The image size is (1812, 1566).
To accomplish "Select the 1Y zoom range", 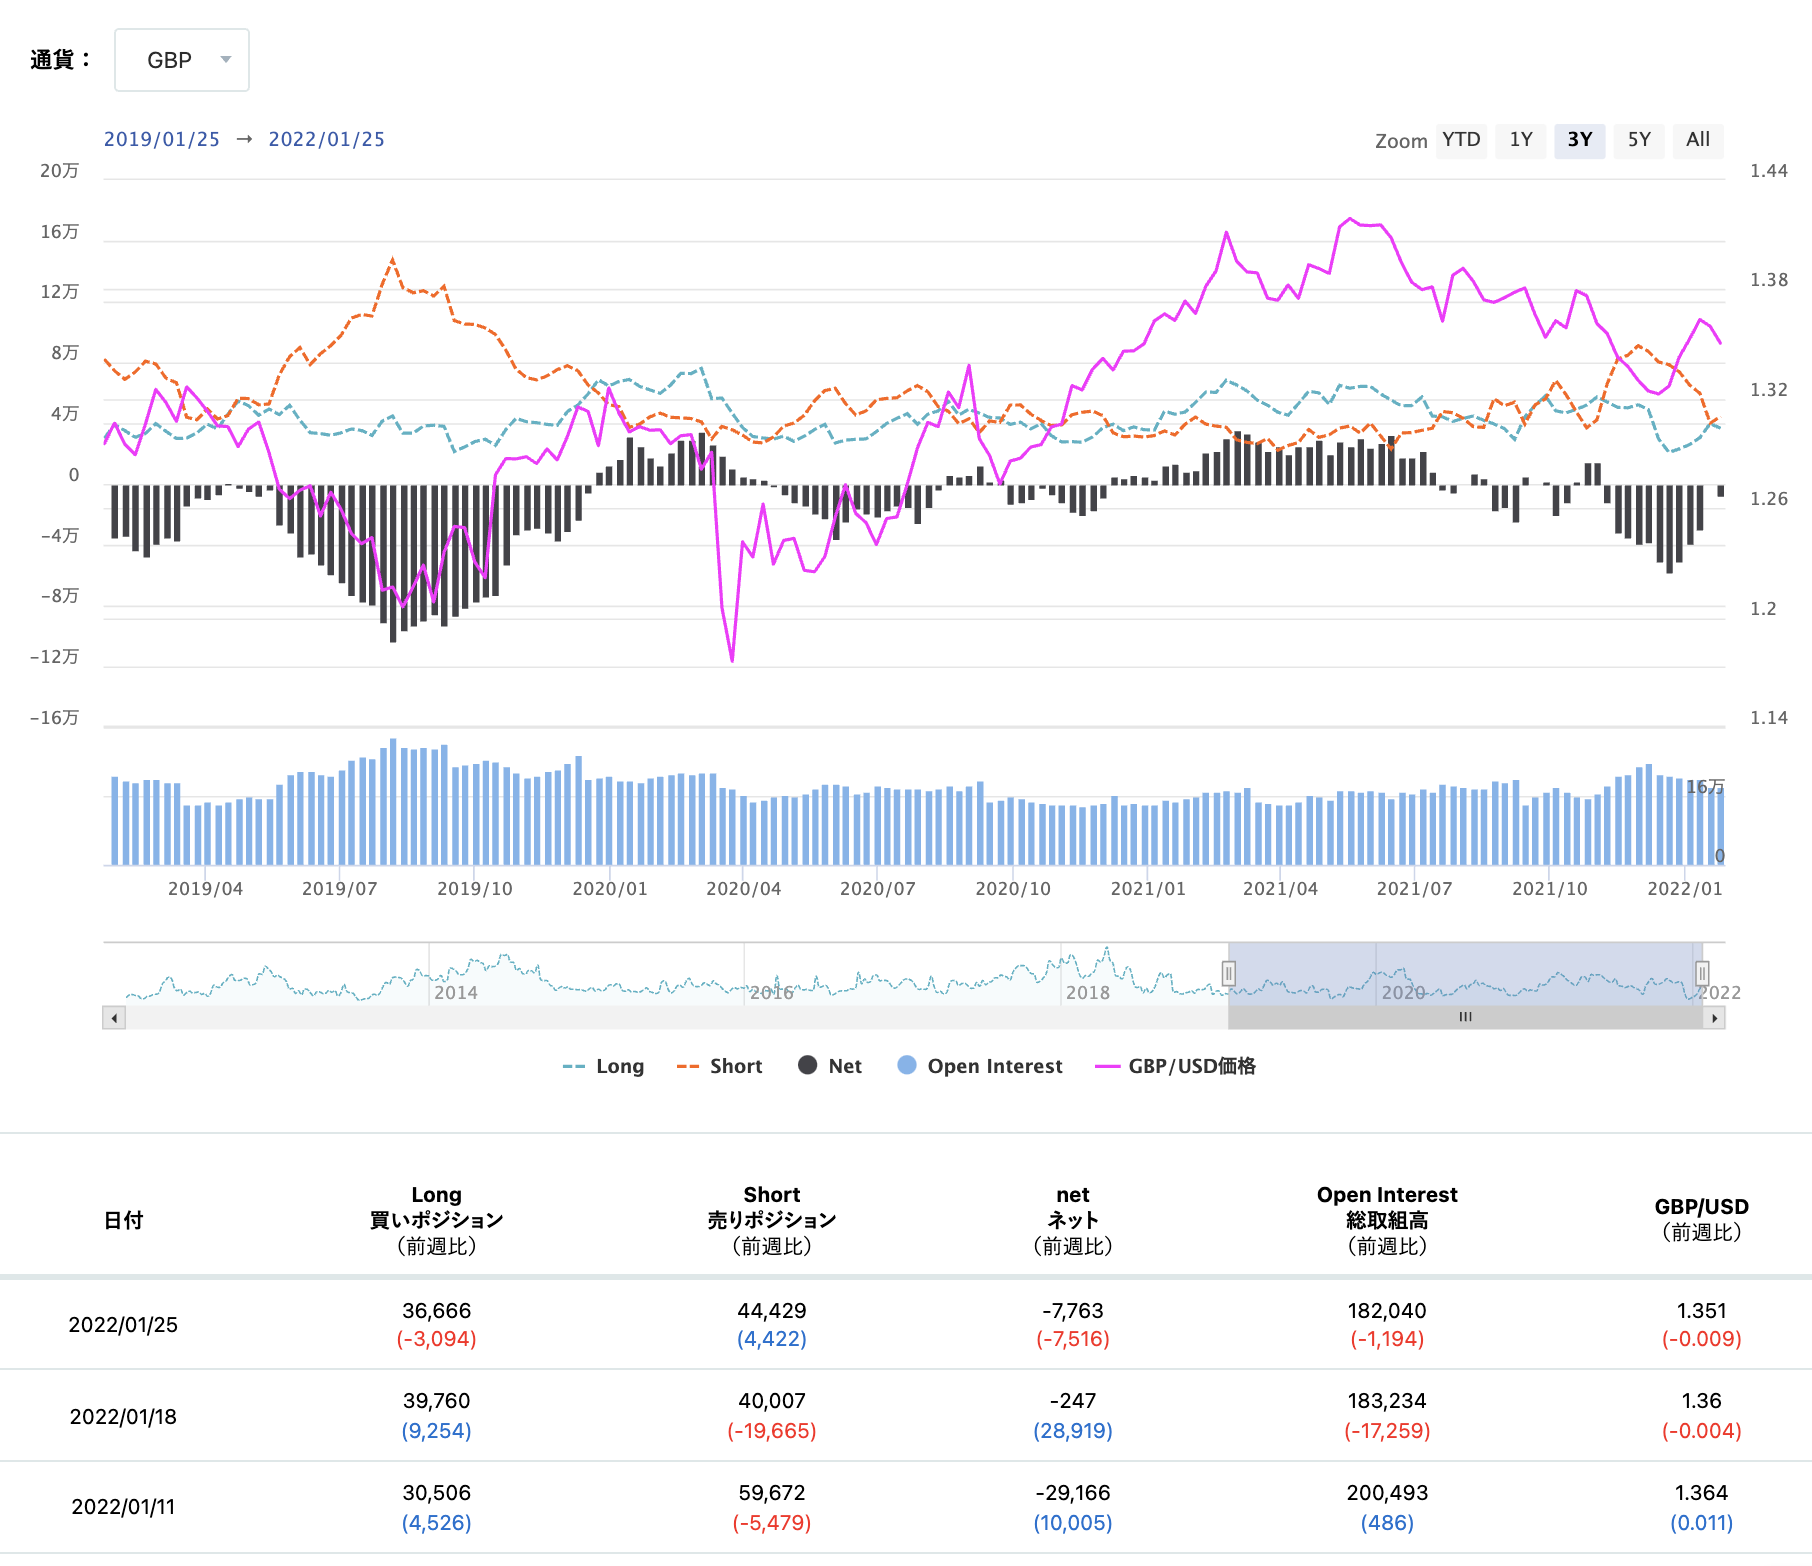I will 1520,140.
